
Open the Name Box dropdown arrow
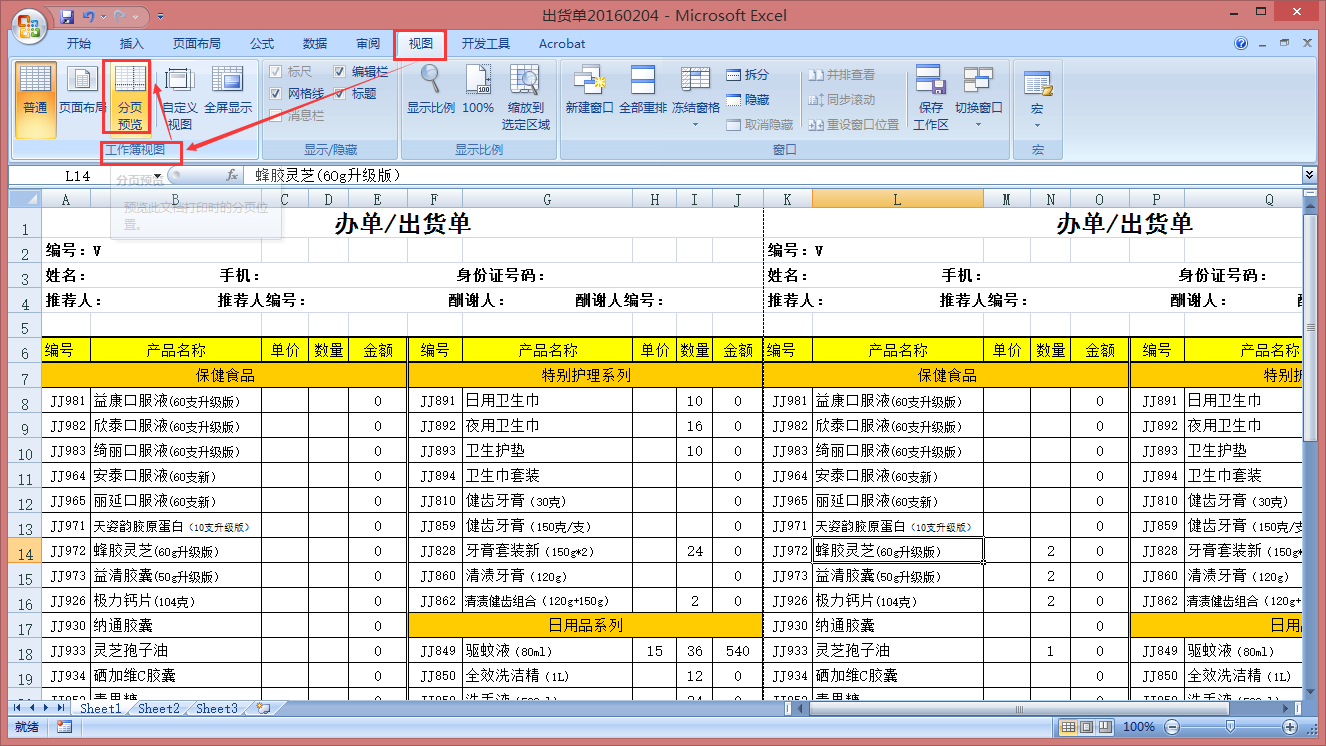156,175
